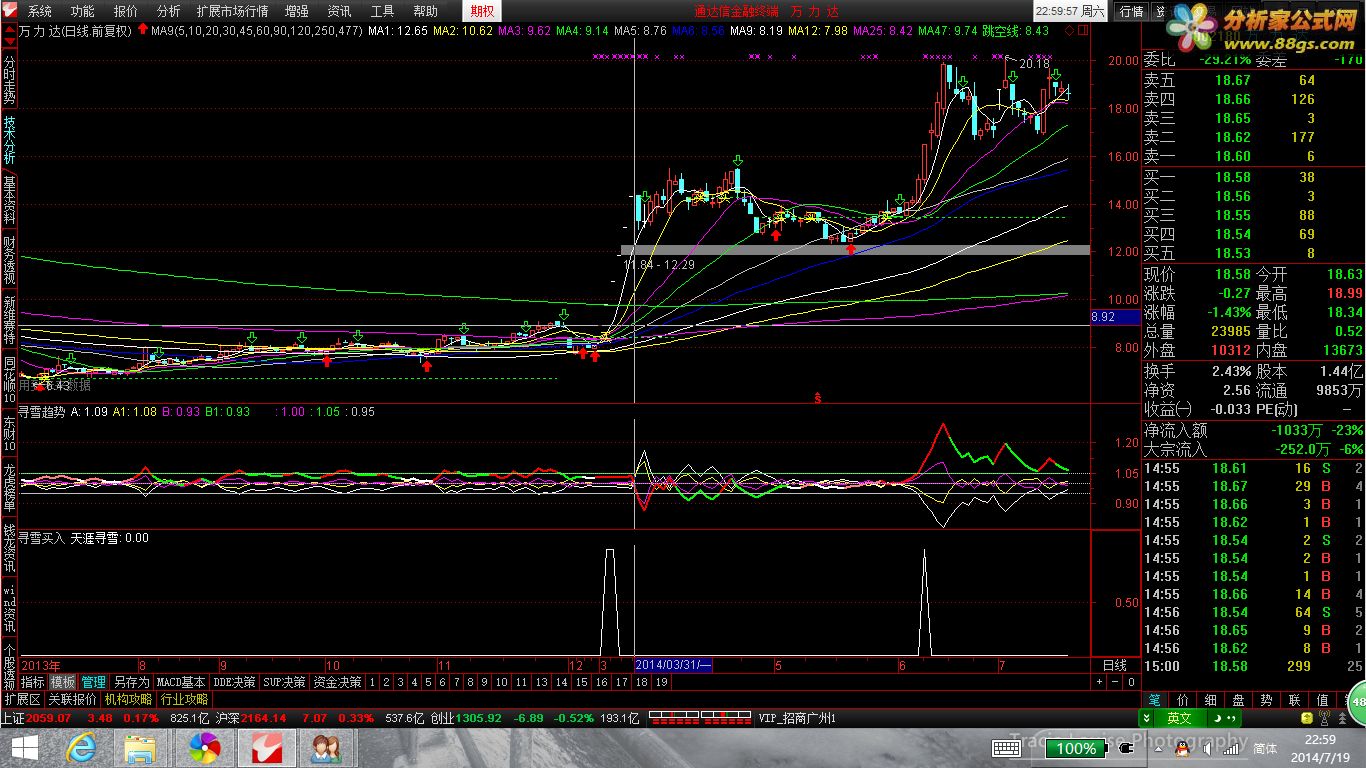Select the 笔 tab in quote panel
Image resolution: width=1366 pixels, height=768 pixels.
click(1155, 700)
